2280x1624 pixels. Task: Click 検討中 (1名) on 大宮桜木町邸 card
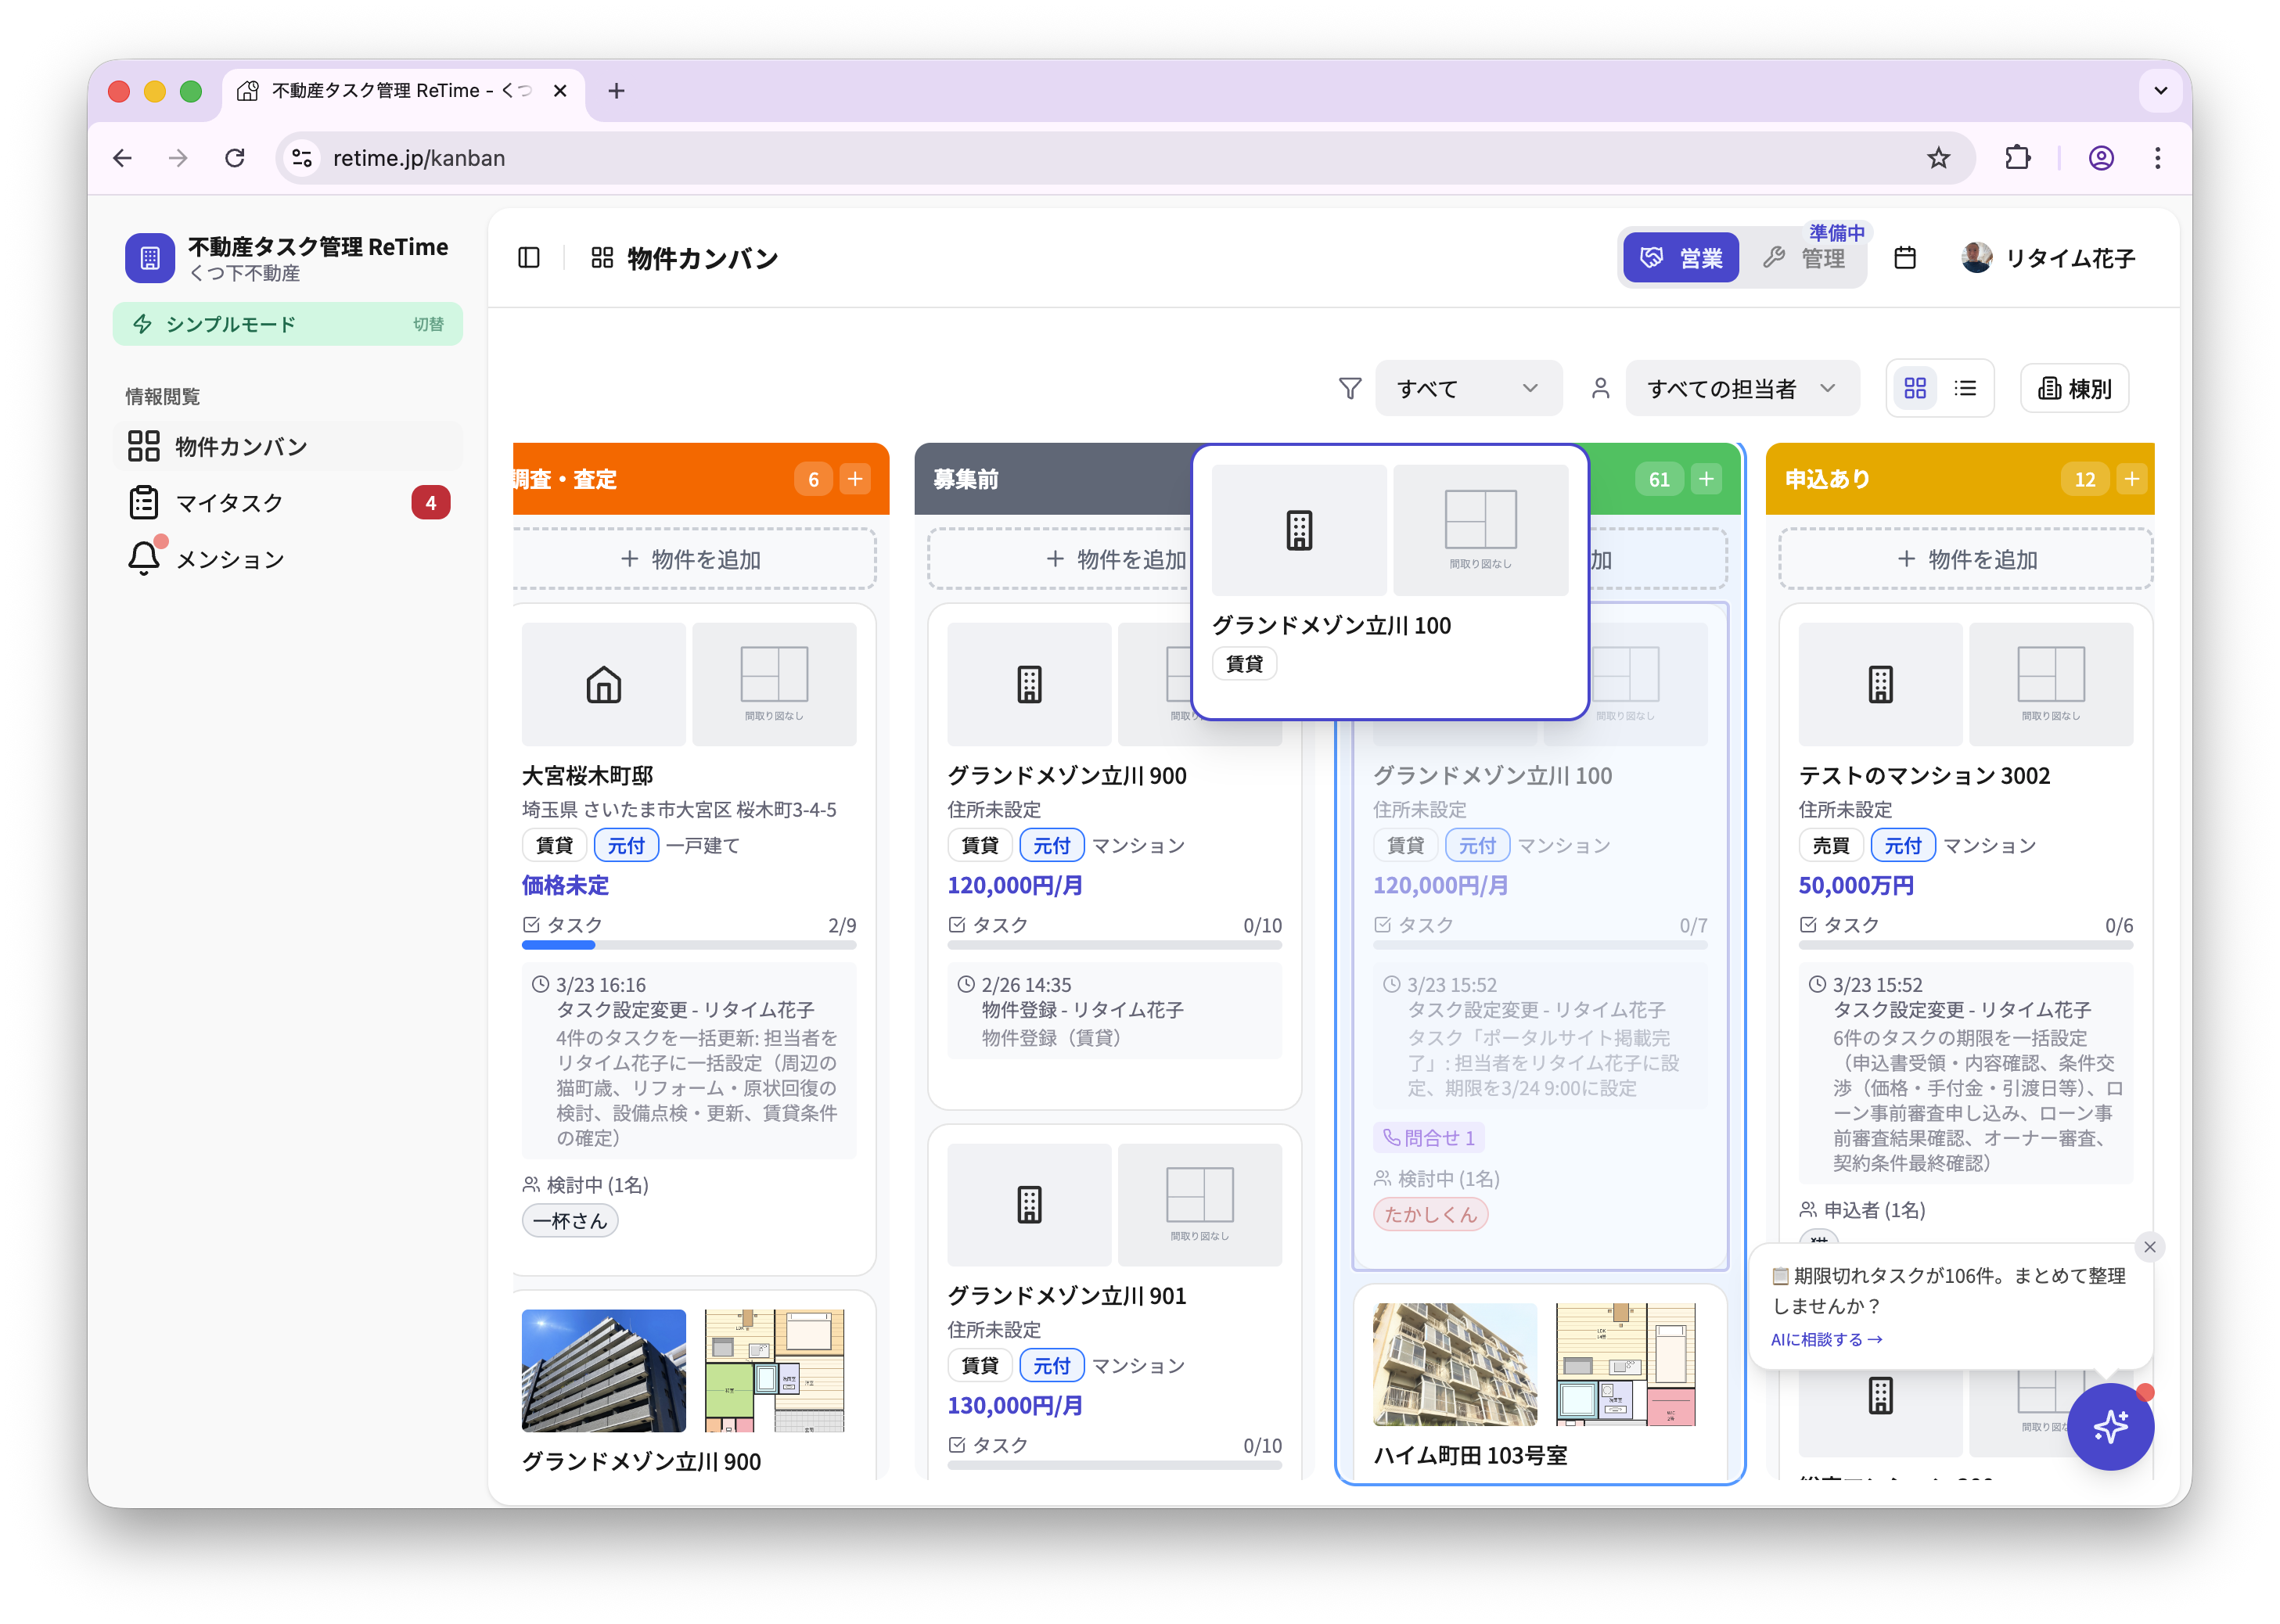tap(586, 1185)
